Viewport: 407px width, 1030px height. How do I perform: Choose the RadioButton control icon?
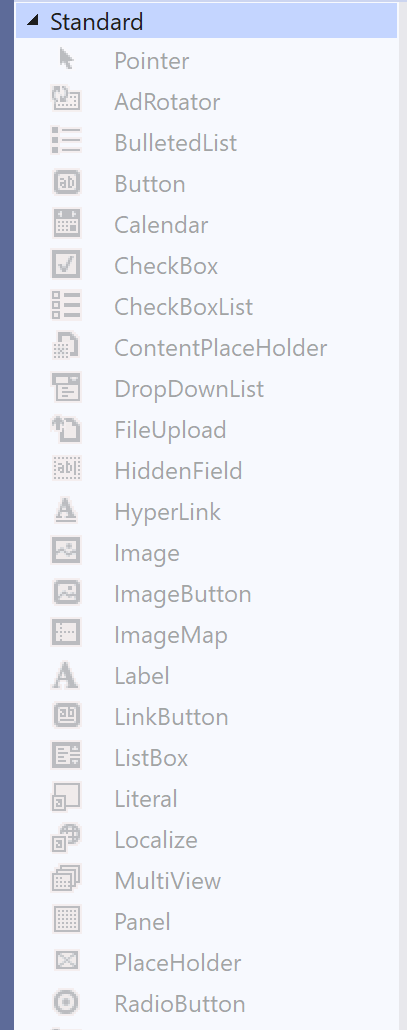[66, 1002]
